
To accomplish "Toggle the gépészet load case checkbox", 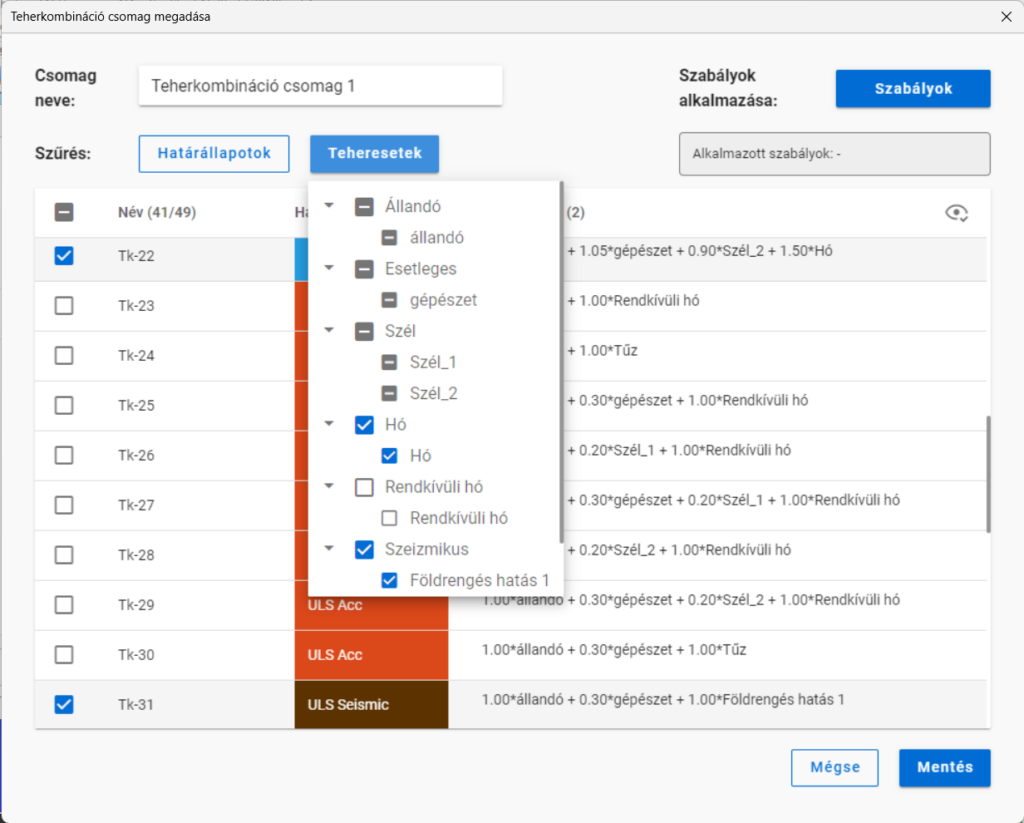I will [389, 300].
